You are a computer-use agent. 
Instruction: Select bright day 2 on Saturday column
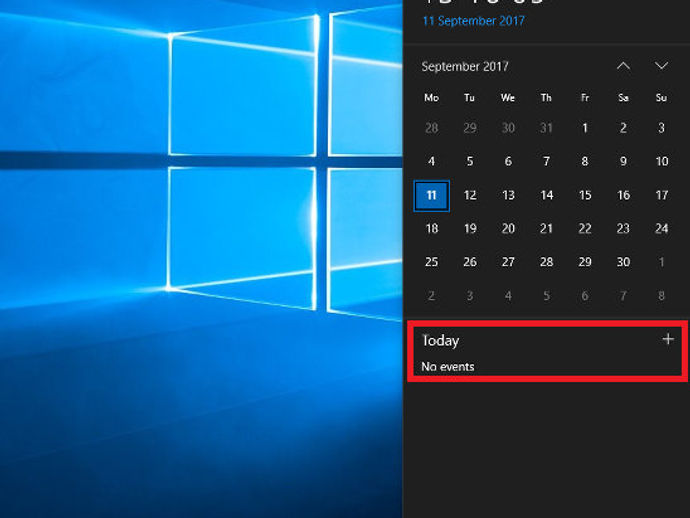623,128
